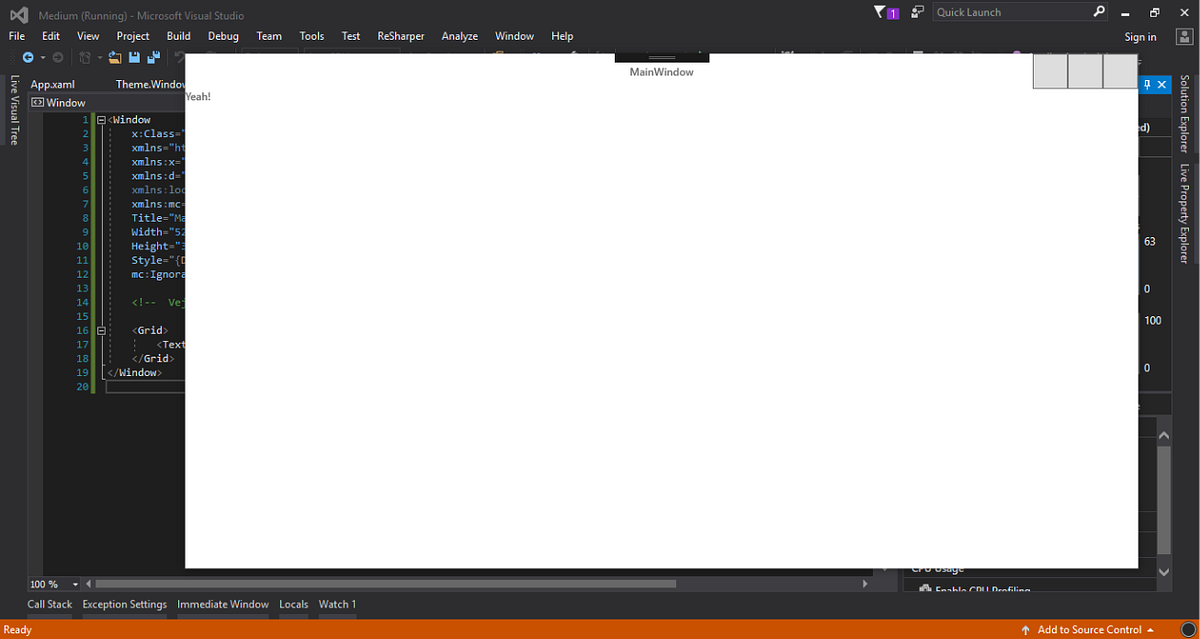Viewport: 1200px width, 639px height.
Task: Click the feedback smiley icon near Quick Launch
Action: 917,11
